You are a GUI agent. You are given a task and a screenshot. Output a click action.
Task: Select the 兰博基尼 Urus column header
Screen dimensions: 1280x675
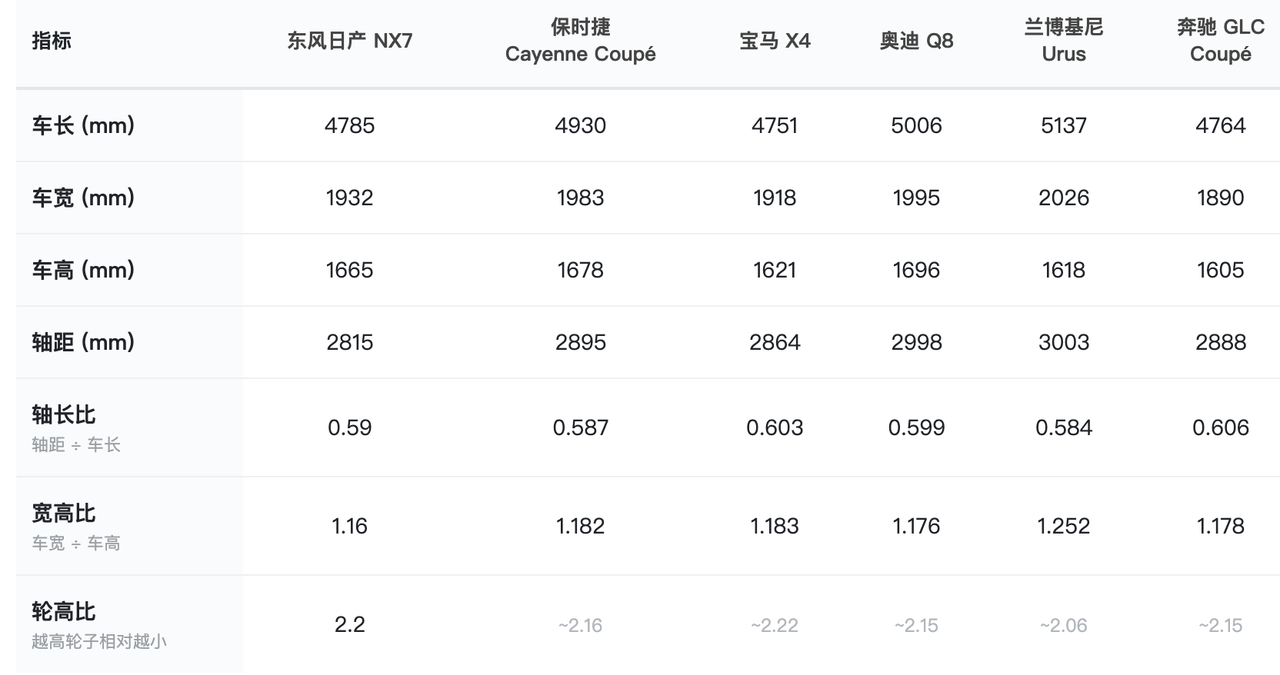point(1064,42)
